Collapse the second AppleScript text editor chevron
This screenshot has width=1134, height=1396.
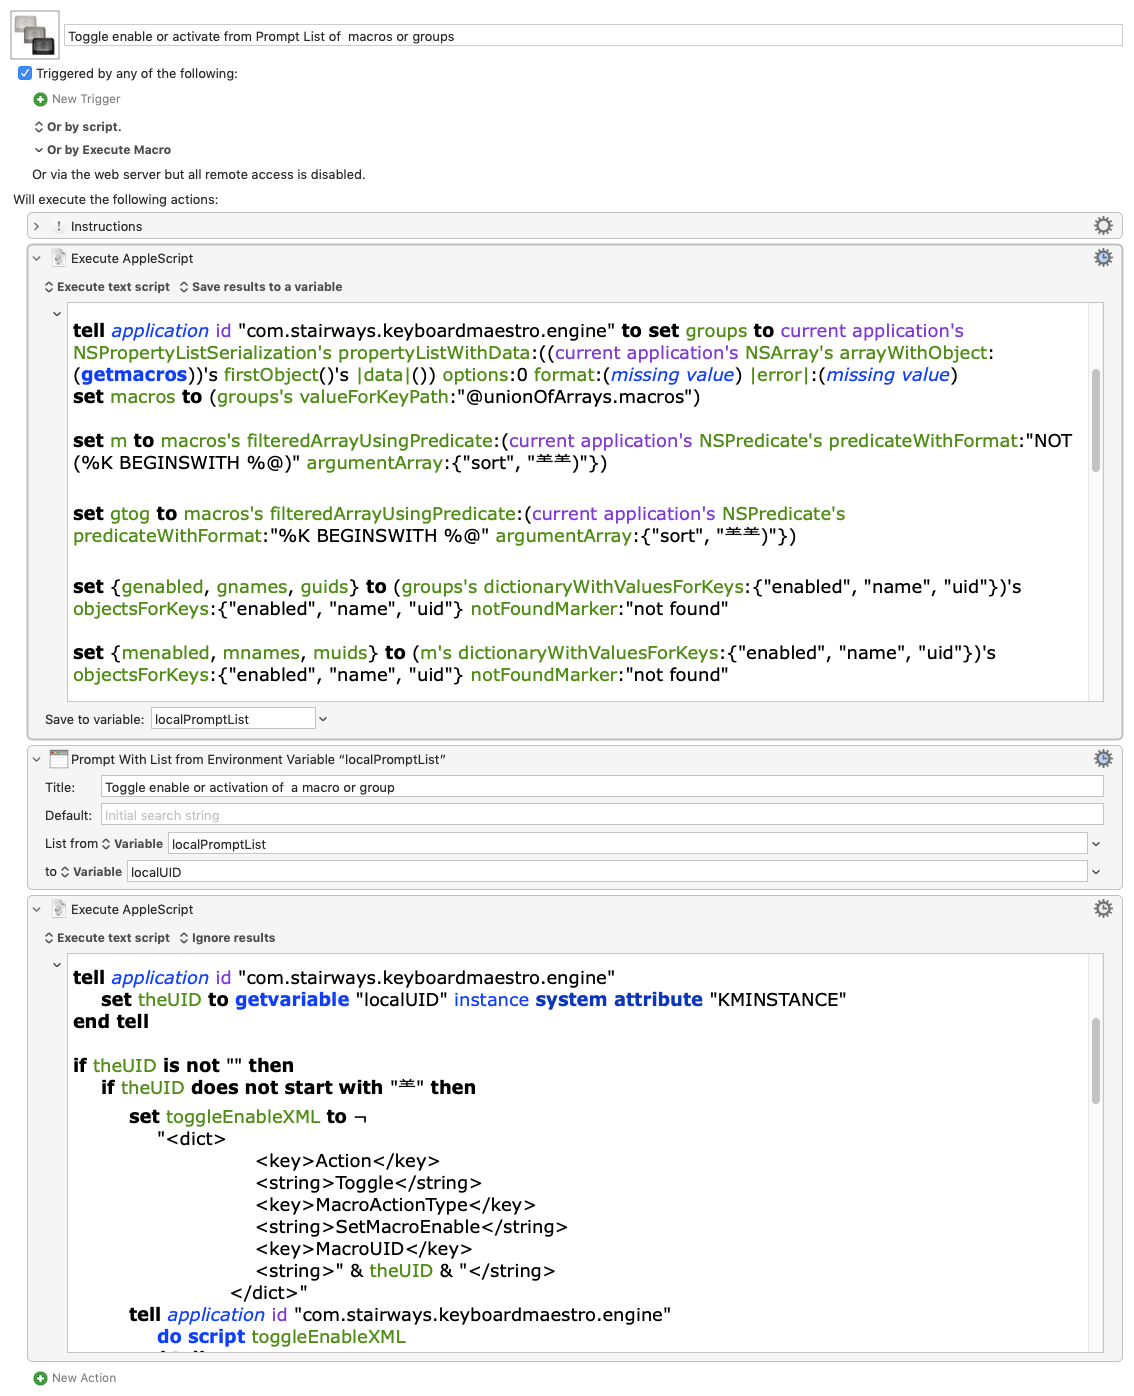click(x=57, y=965)
